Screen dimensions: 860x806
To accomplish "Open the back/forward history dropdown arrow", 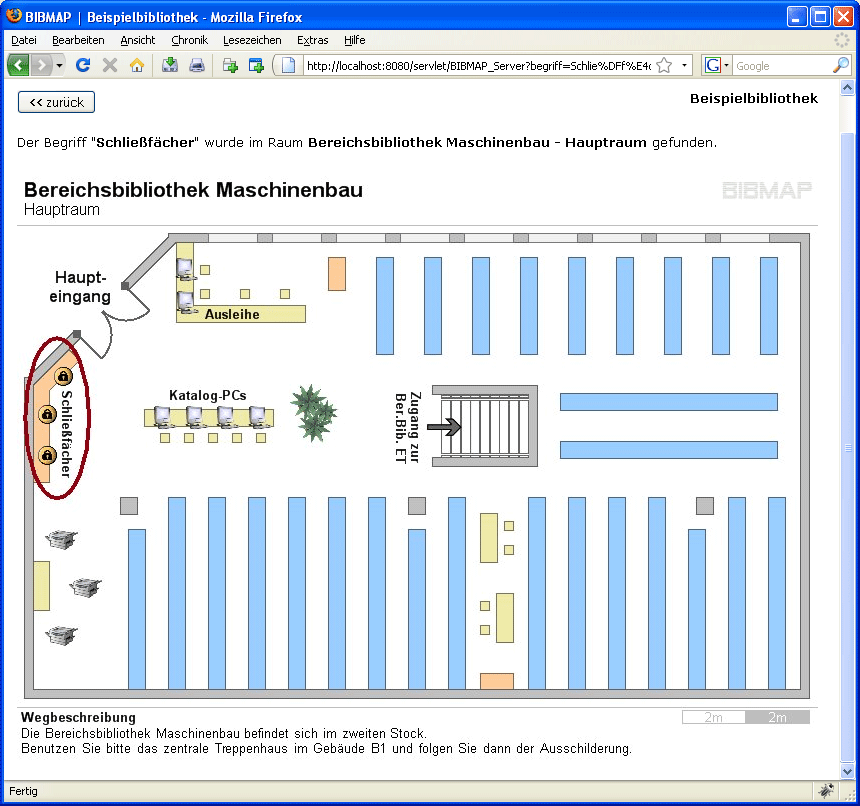I will [59, 66].
